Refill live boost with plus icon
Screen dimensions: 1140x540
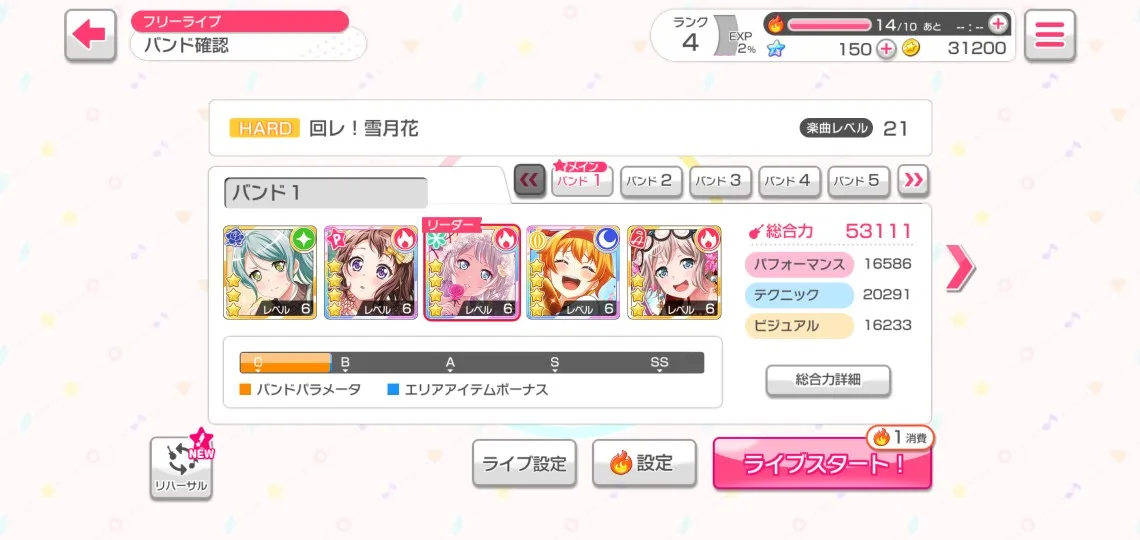pyautogui.click(x=999, y=24)
